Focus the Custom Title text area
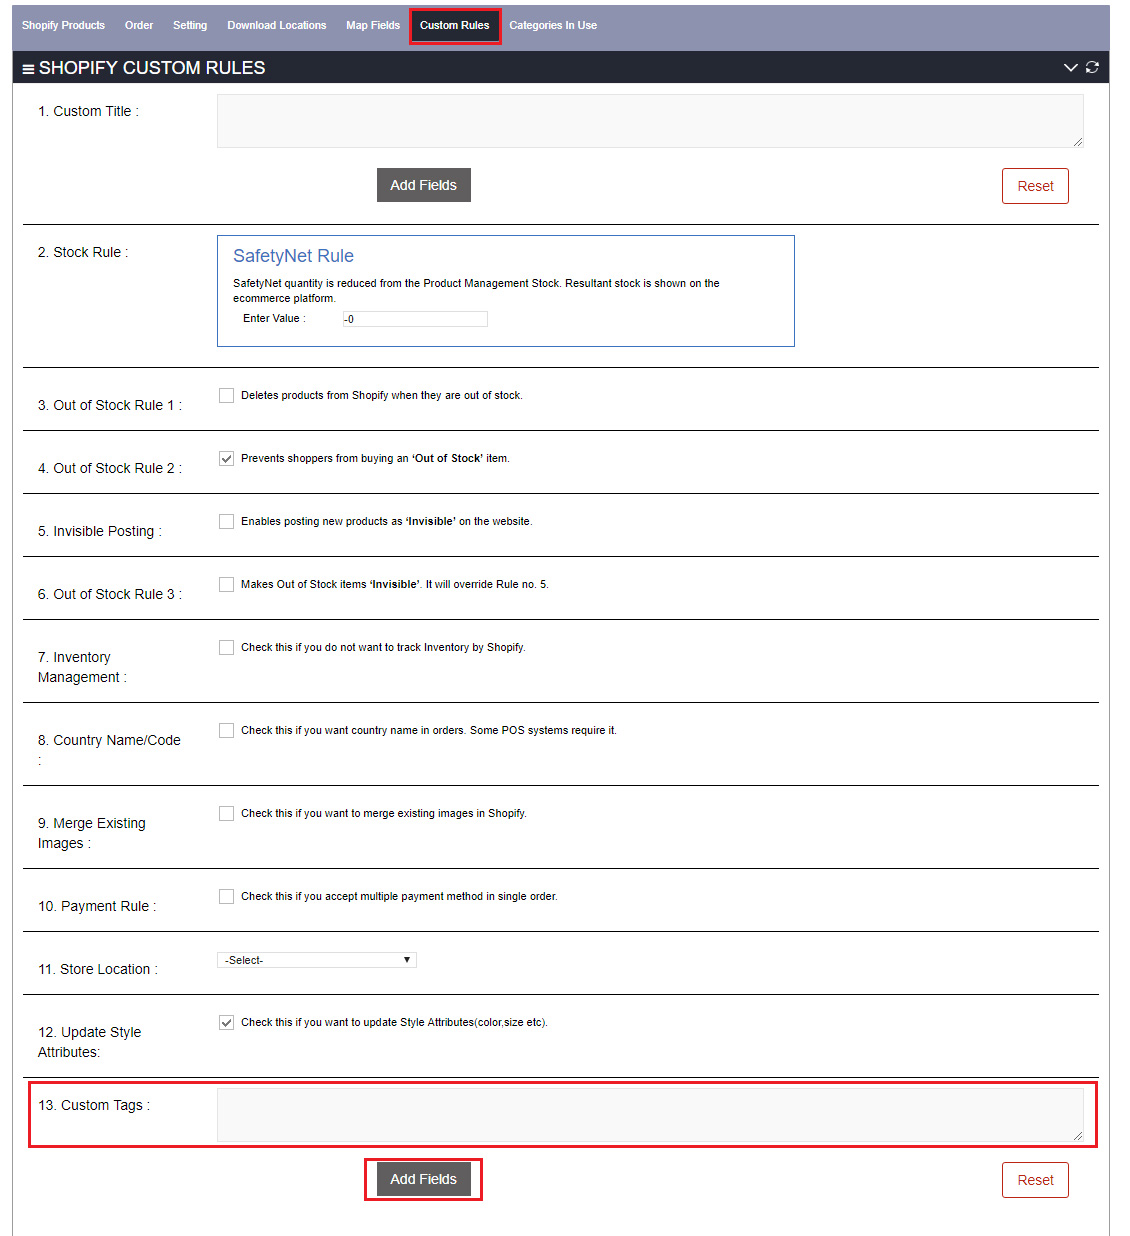The height and width of the screenshot is (1236, 1130). pos(650,121)
